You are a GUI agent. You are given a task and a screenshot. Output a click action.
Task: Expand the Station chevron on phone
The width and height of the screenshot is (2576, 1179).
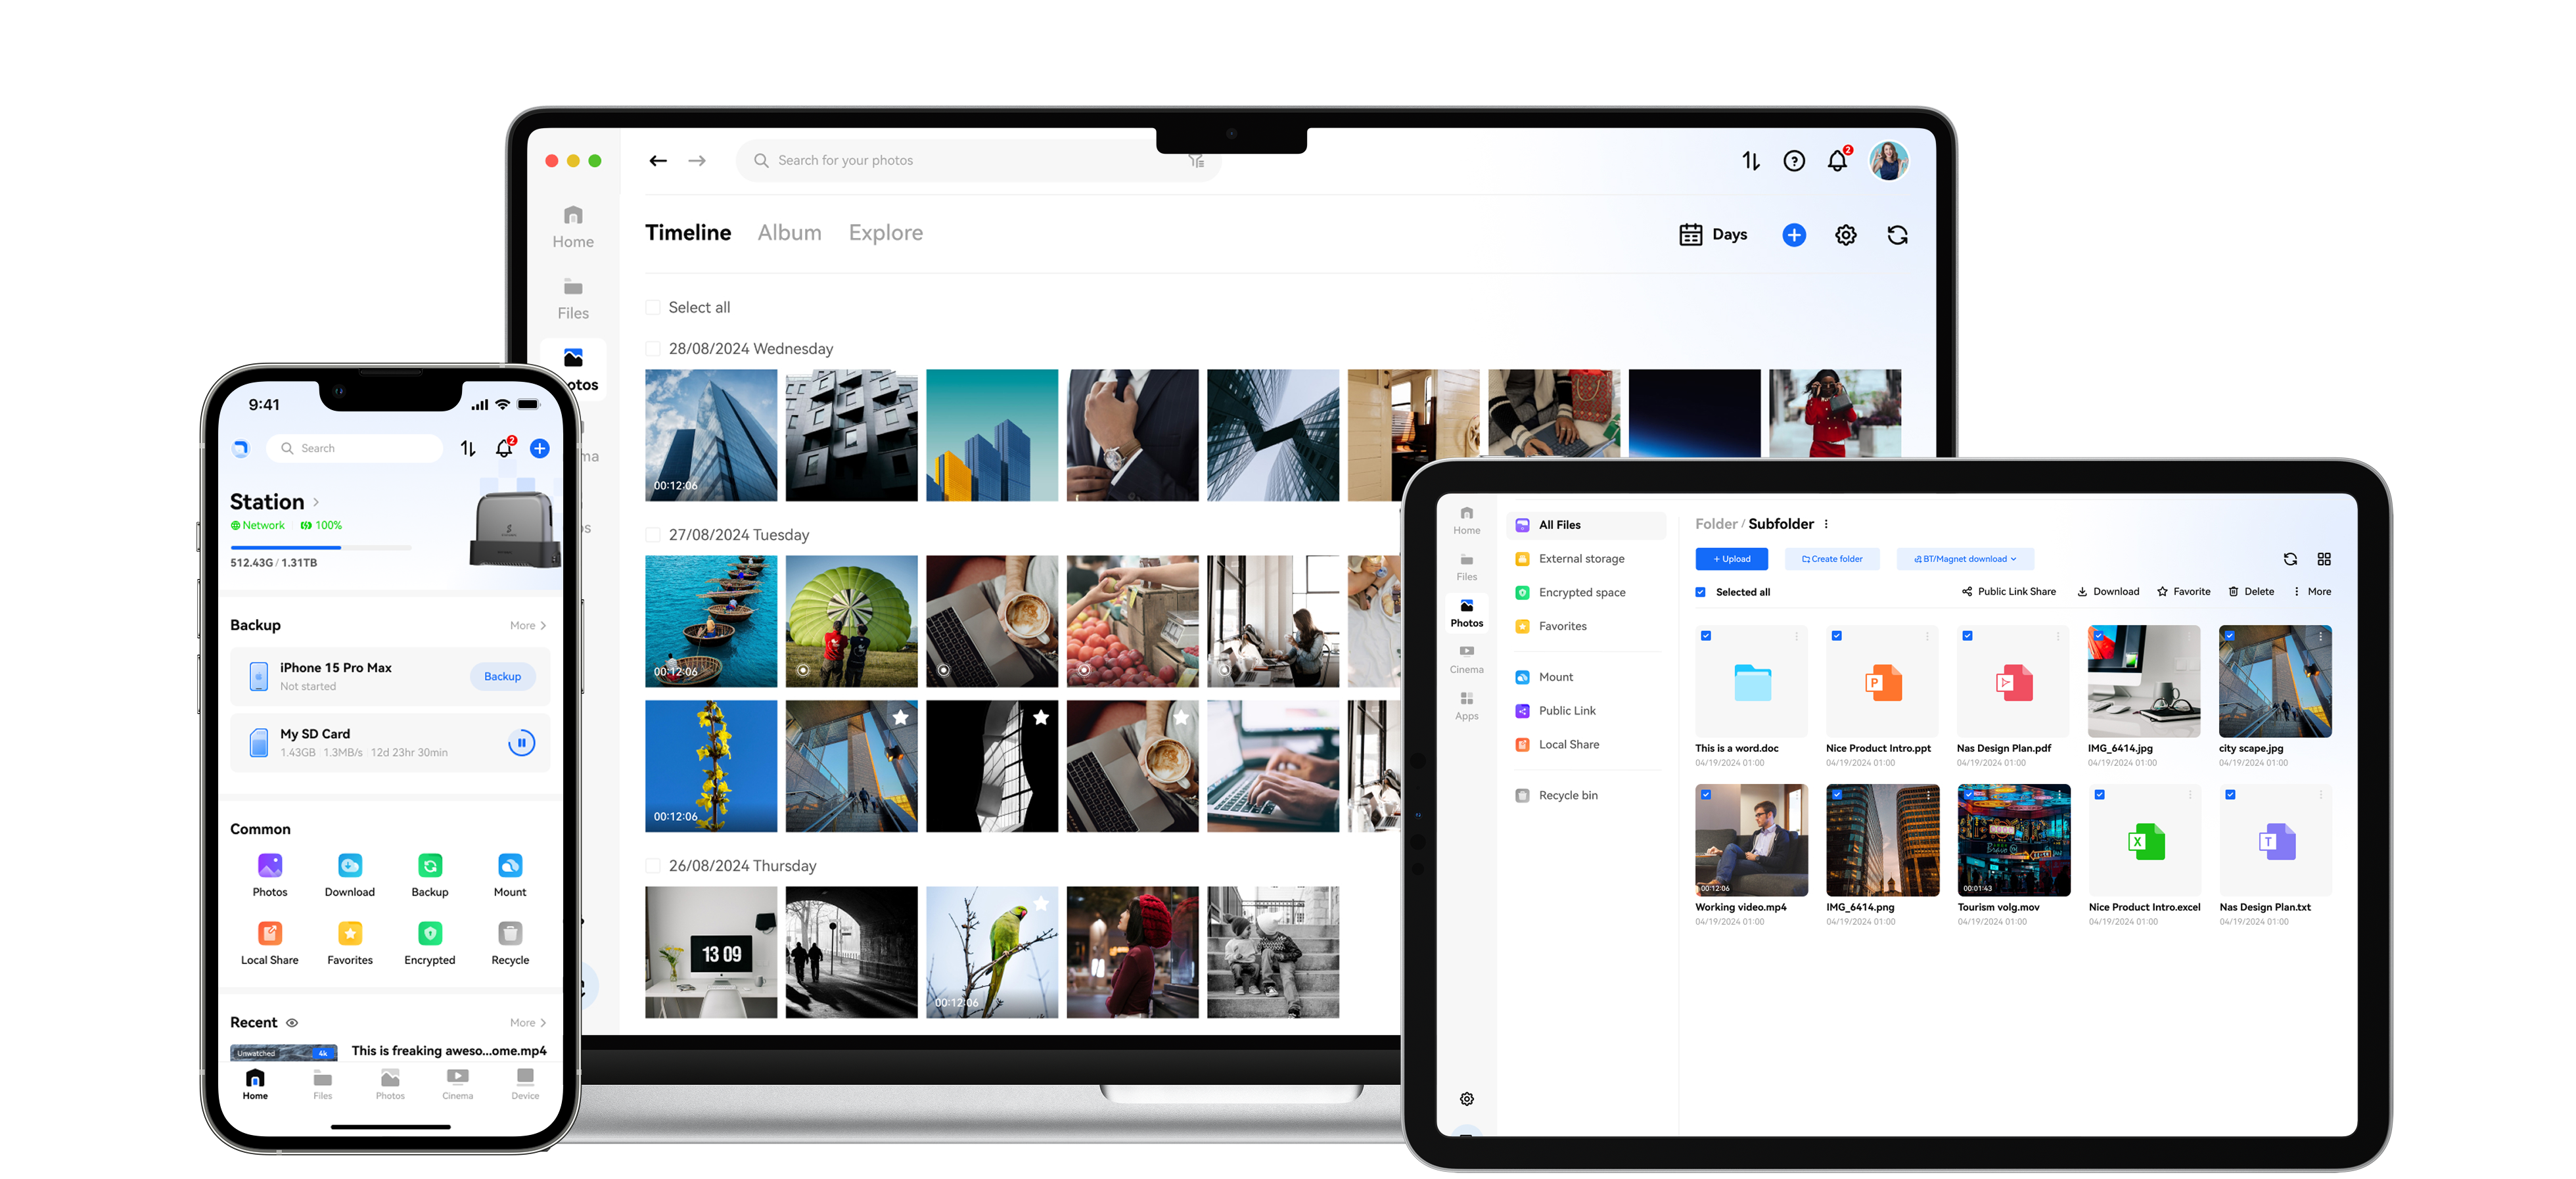316,502
